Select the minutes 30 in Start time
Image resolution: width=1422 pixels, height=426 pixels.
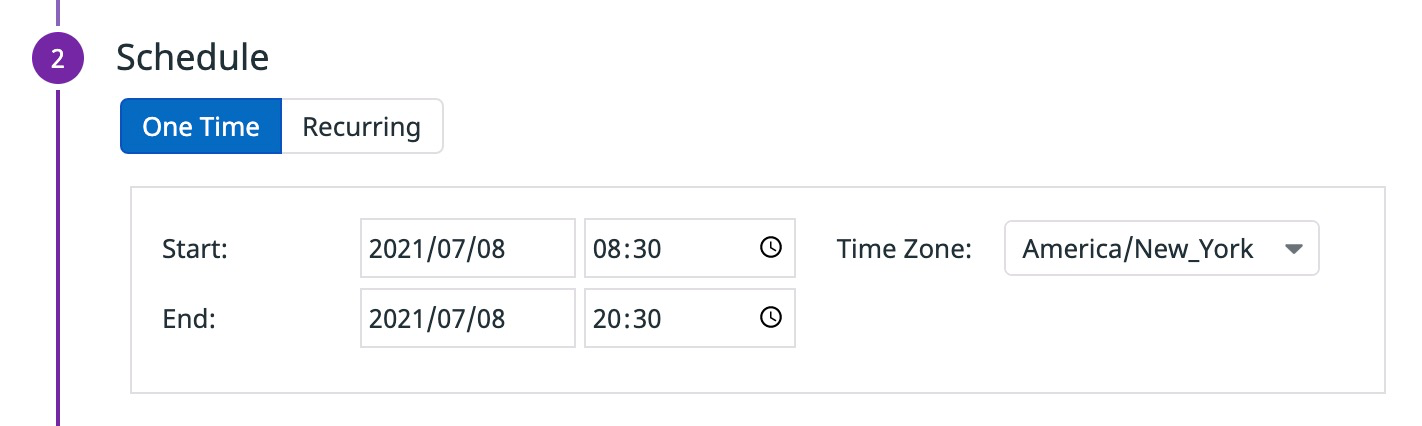(x=646, y=249)
